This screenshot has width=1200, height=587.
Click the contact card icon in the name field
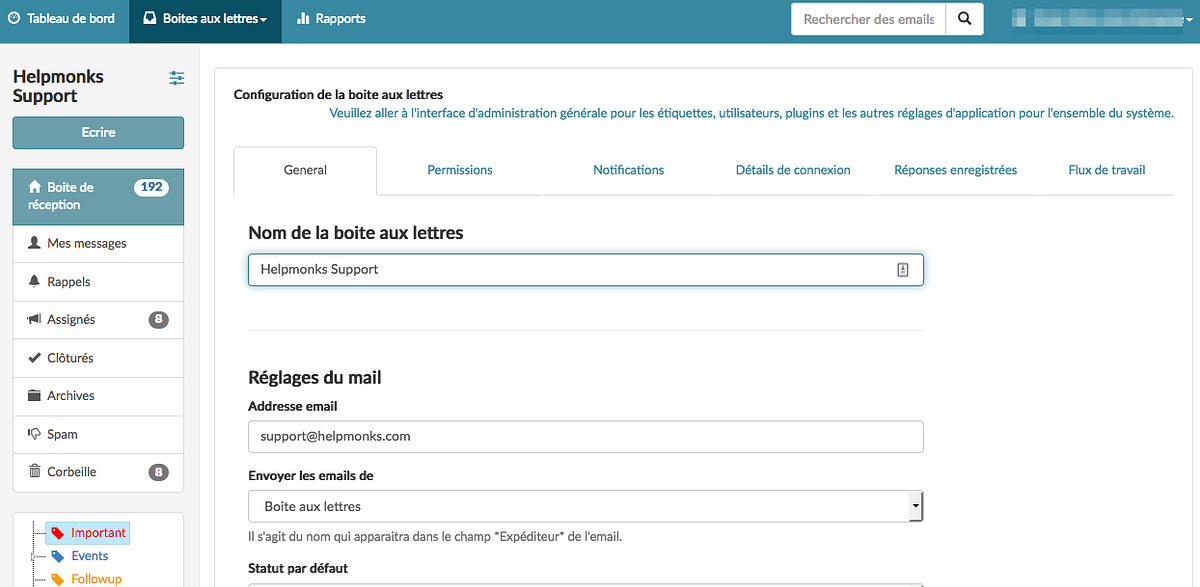coord(903,270)
